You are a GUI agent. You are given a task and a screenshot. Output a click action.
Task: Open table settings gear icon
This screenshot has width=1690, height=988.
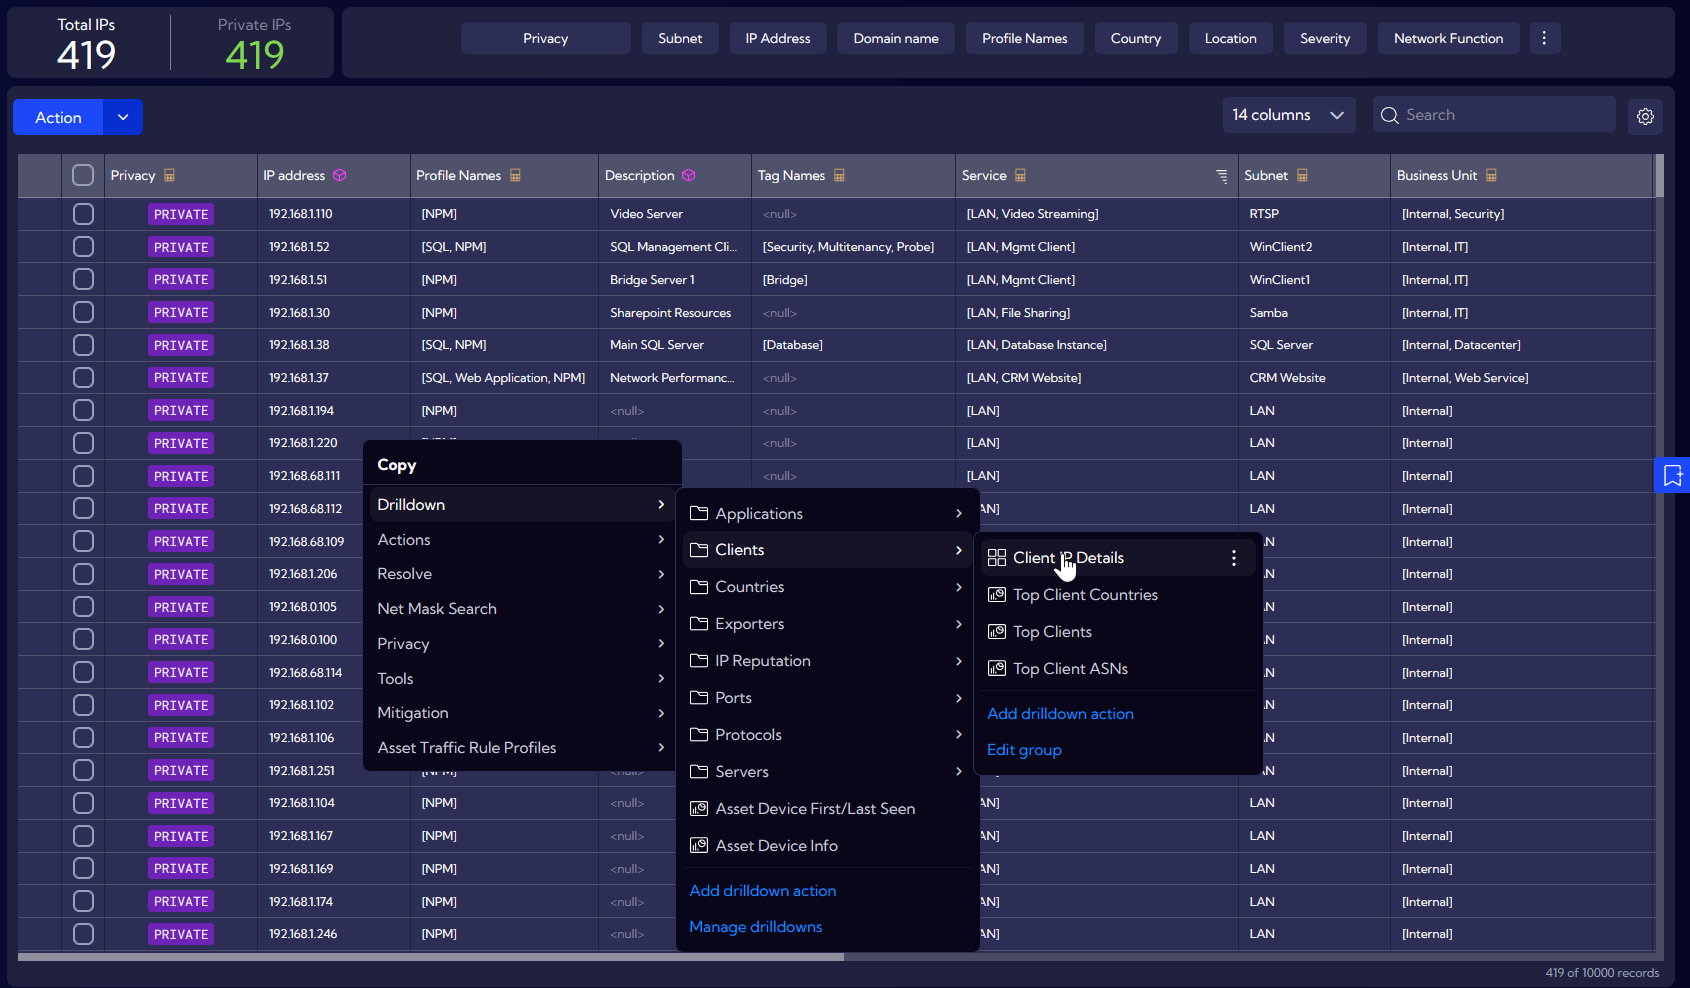click(x=1645, y=117)
